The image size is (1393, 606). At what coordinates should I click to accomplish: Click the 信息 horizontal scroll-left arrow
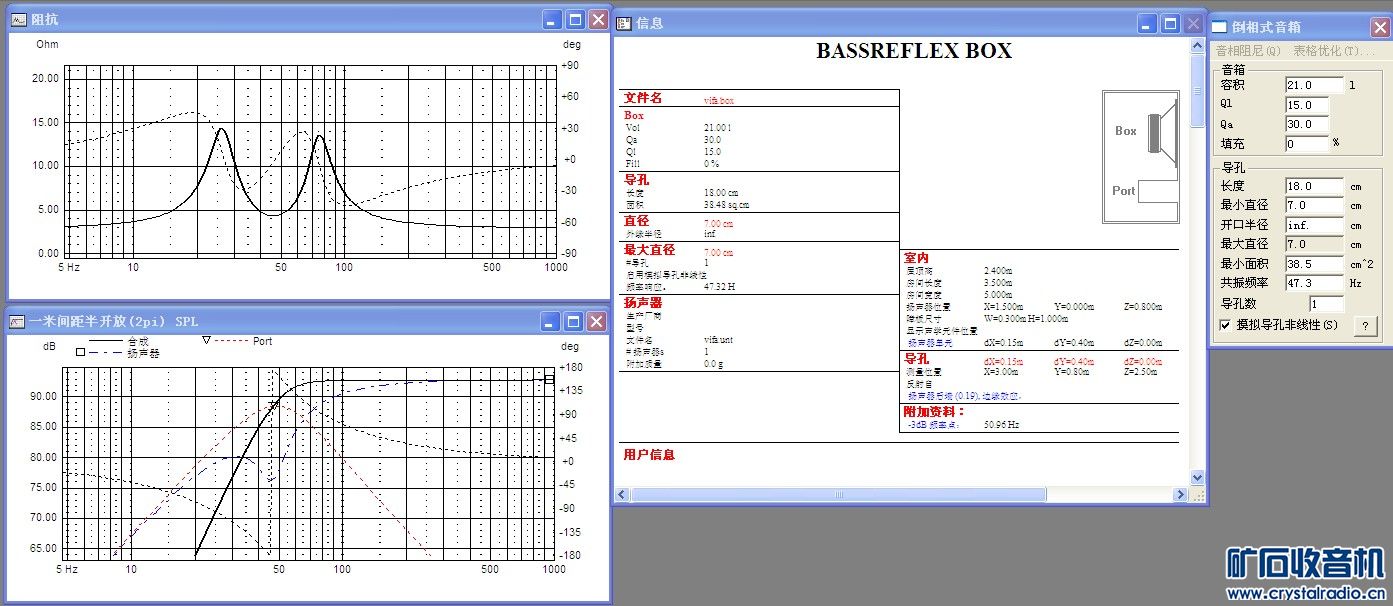coord(623,494)
